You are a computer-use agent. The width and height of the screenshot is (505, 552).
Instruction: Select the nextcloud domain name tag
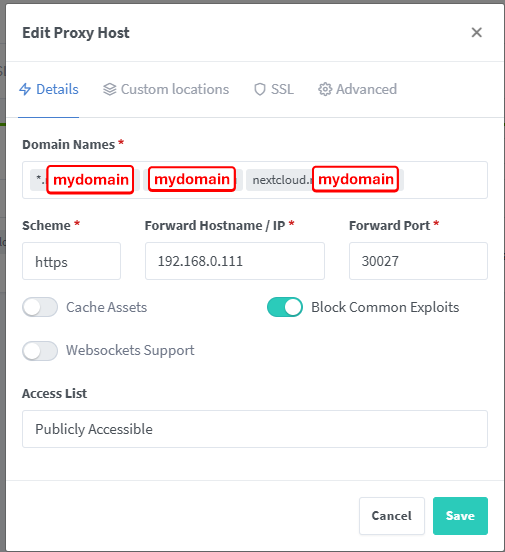pyautogui.click(x=325, y=180)
